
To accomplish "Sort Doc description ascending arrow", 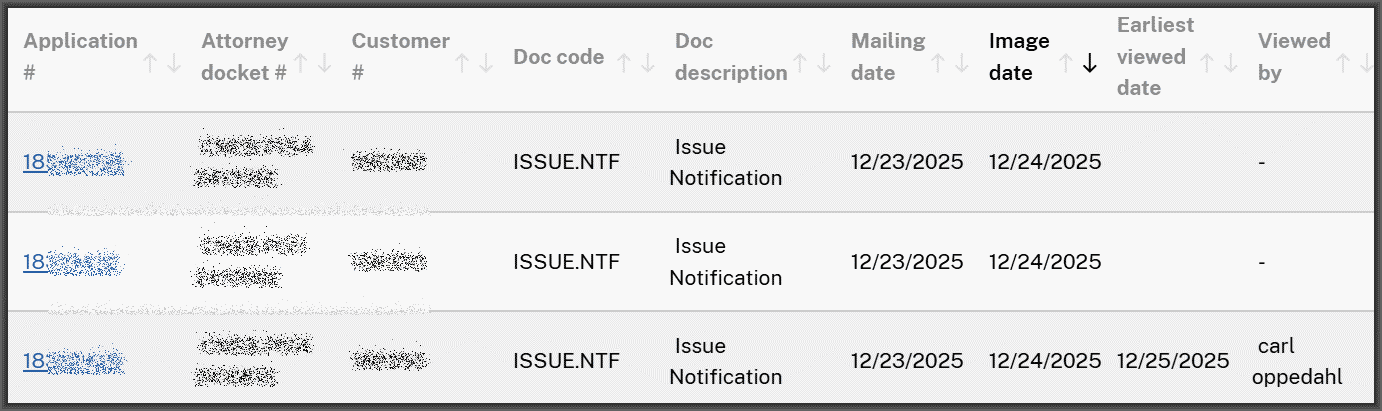I will 801,64.
